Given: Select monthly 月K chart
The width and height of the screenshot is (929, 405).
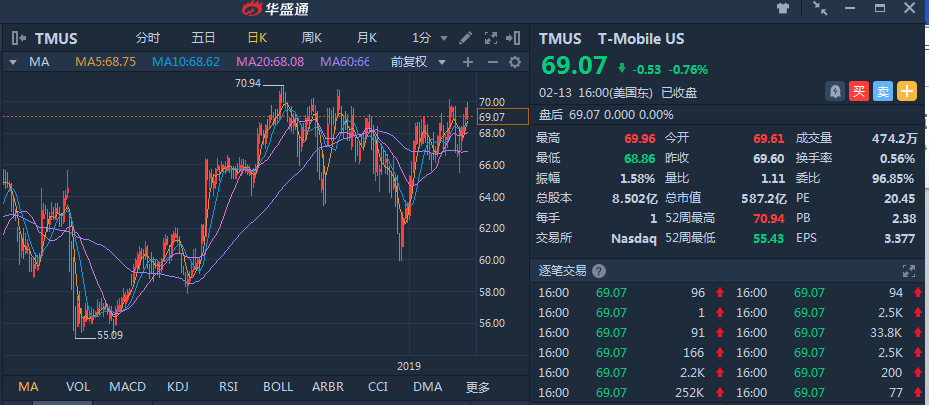Looking at the screenshot, I should [x=367, y=38].
